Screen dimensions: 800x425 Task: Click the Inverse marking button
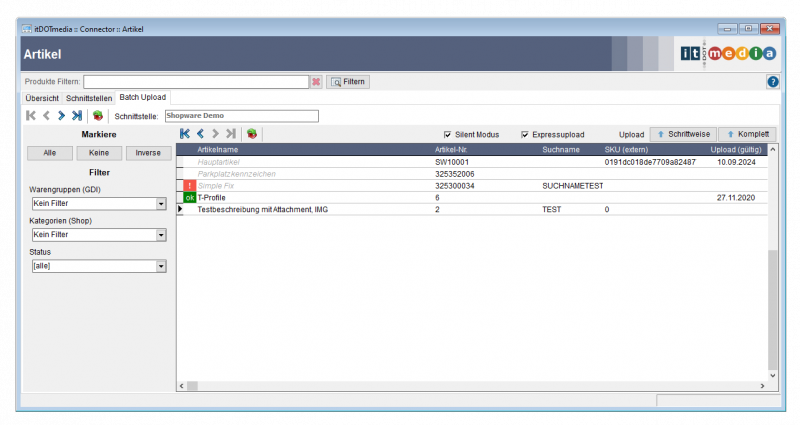148,153
